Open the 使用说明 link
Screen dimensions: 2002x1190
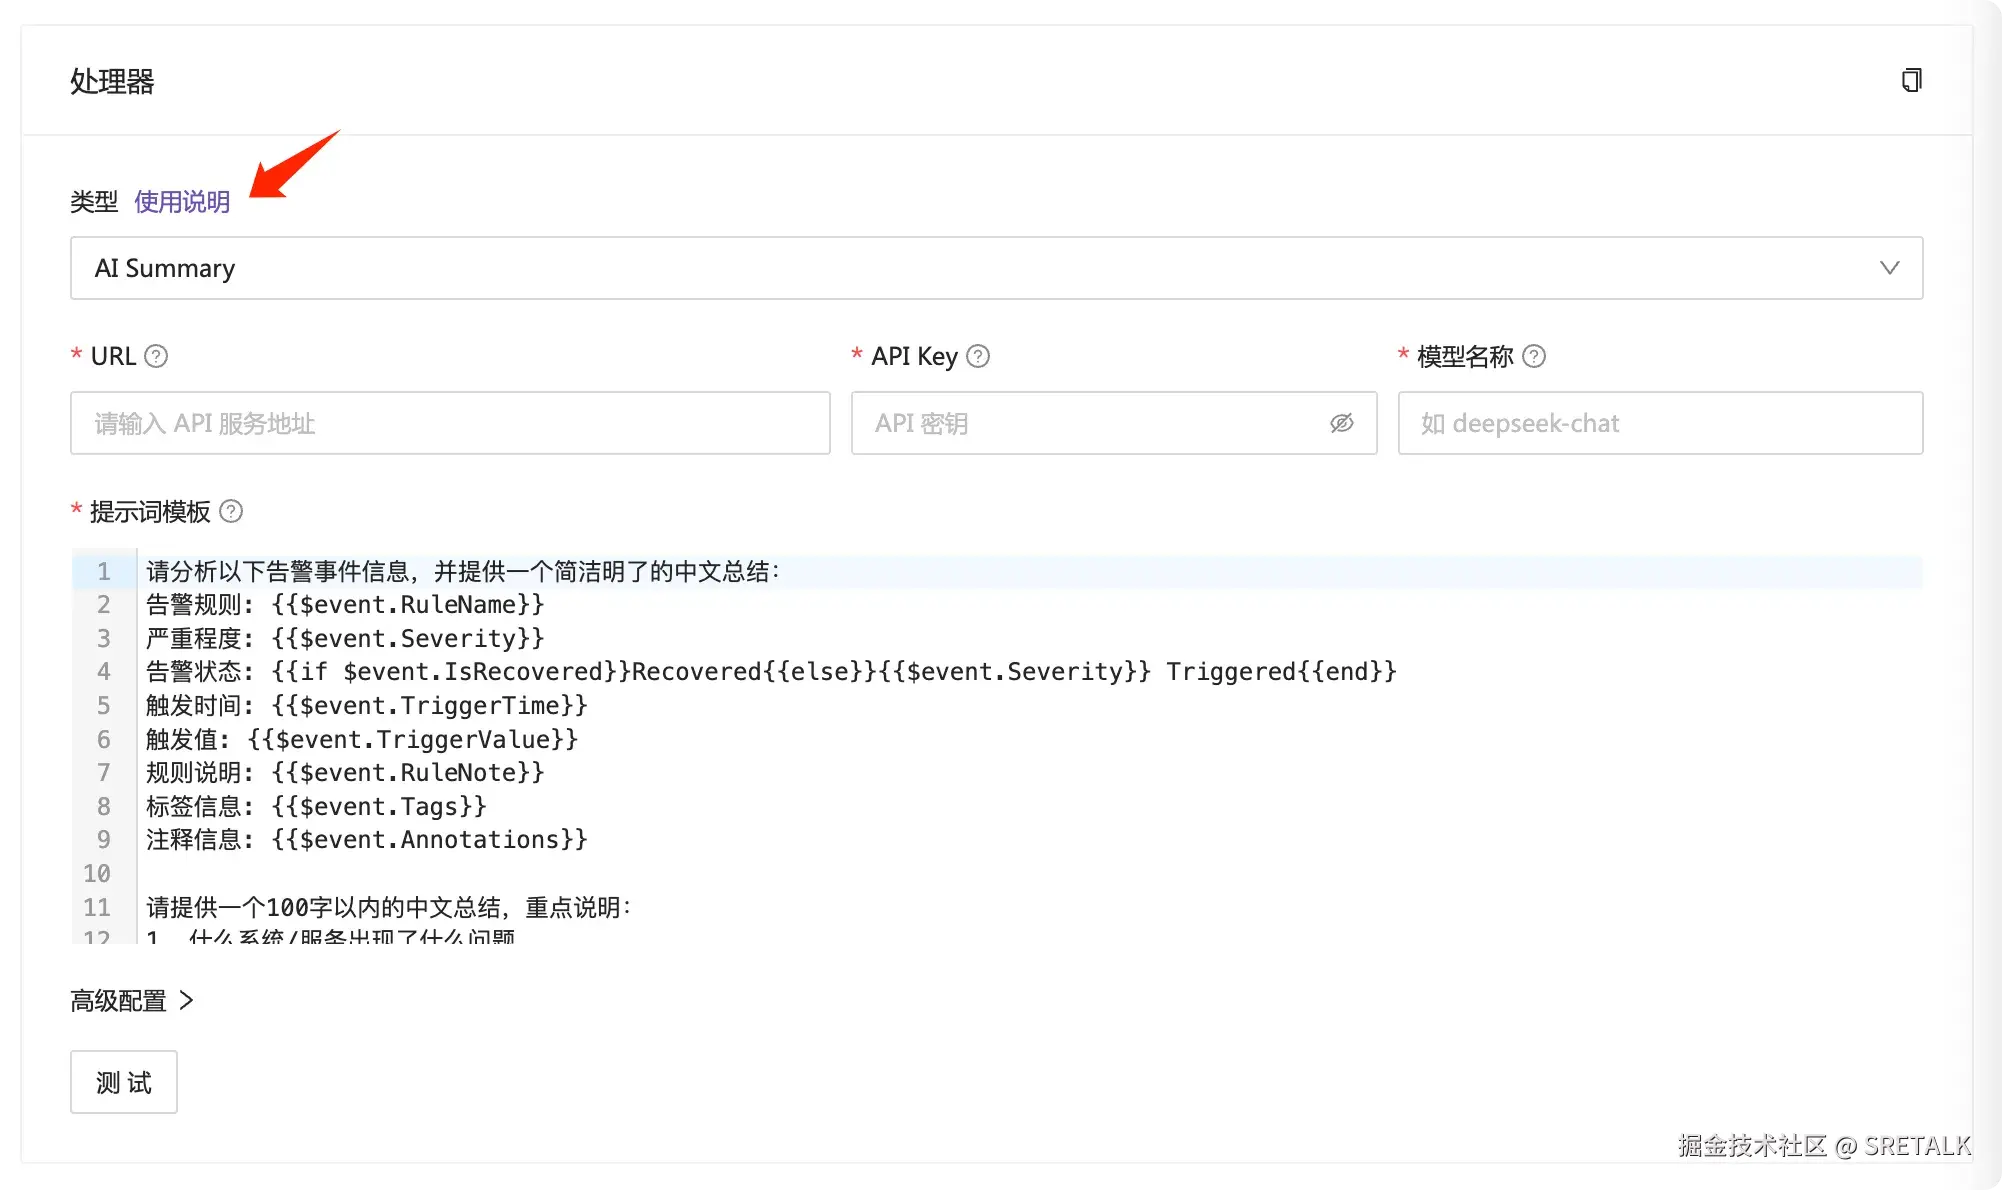(182, 202)
